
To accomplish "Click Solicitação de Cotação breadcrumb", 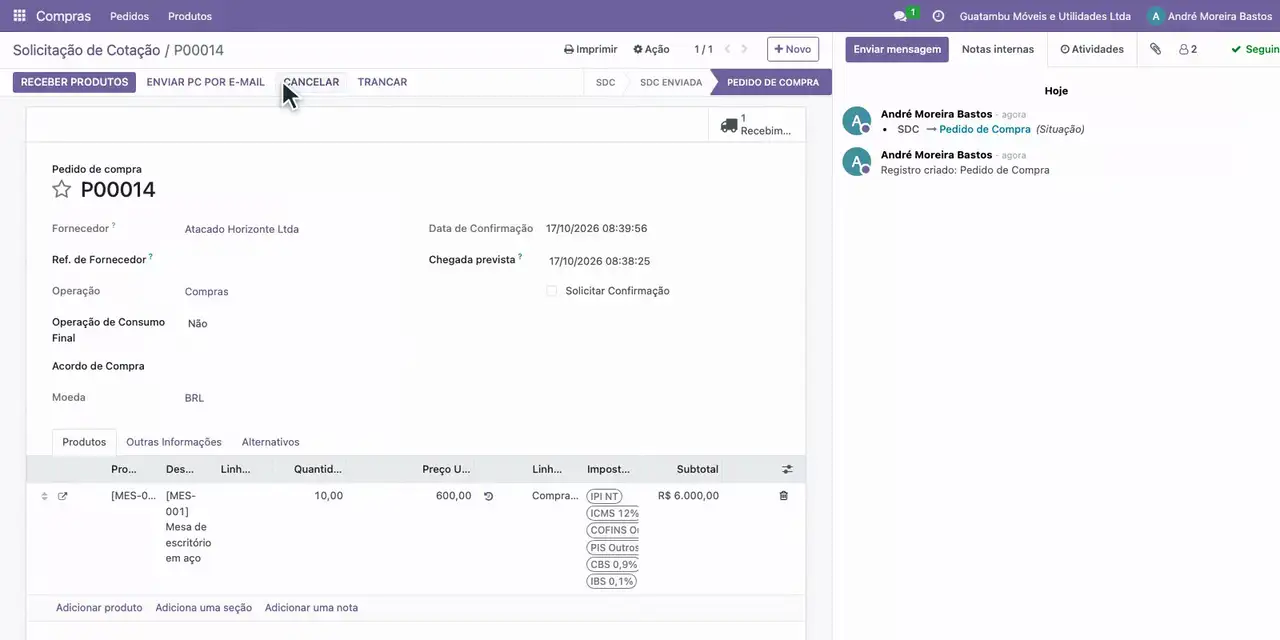I will (x=86, y=50).
